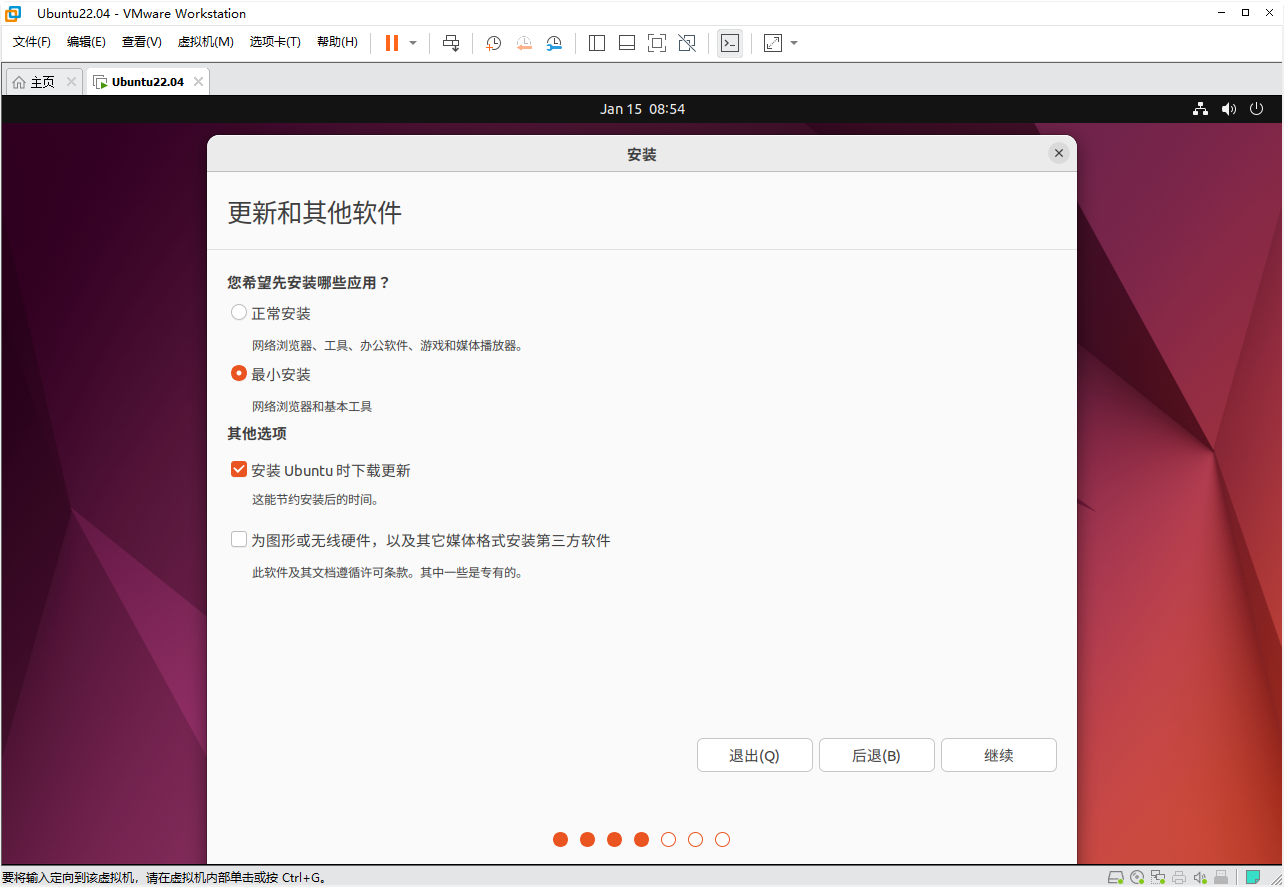The height and width of the screenshot is (888, 1286).
Task: Click the USB device status bar icon
Action: pos(1221,878)
